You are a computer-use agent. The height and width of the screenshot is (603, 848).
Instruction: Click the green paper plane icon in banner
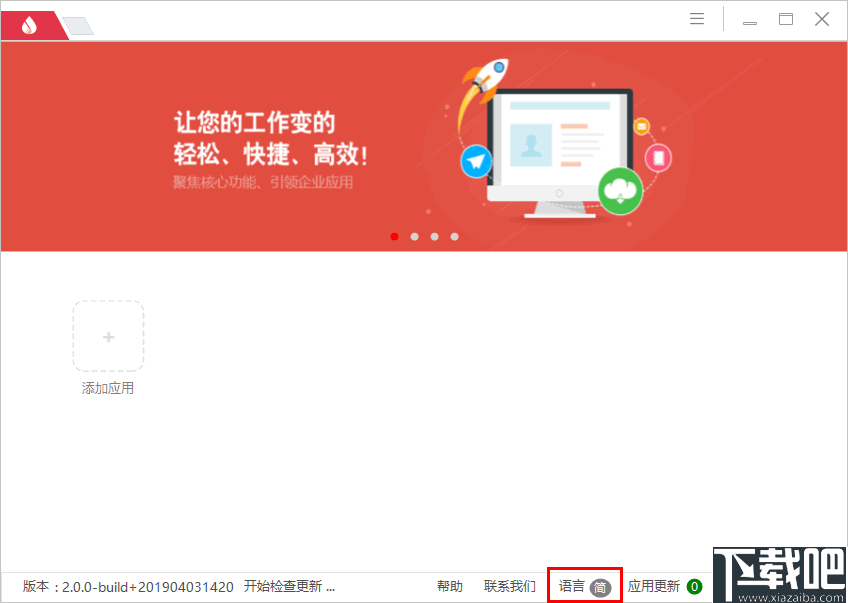tap(476, 161)
